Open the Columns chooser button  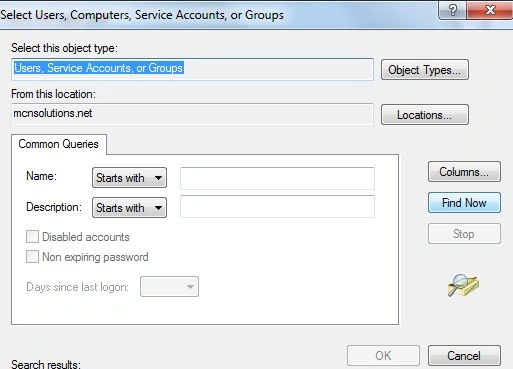click(464, 172)
